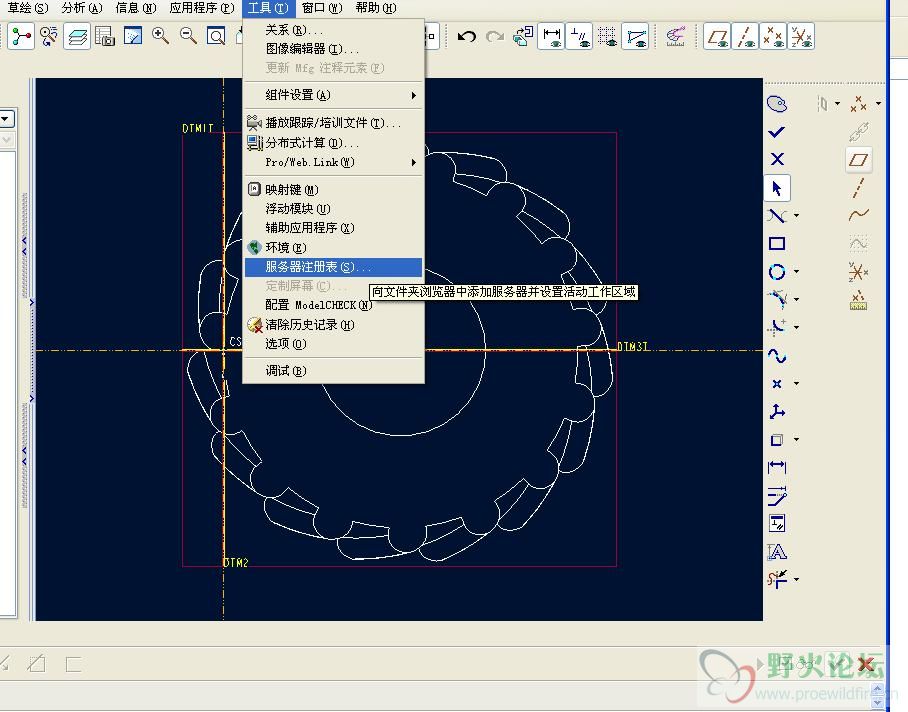This screenshot has width=908, height=712.
Task: Select the line sketch tool
Action: click(x=777, y=216)
